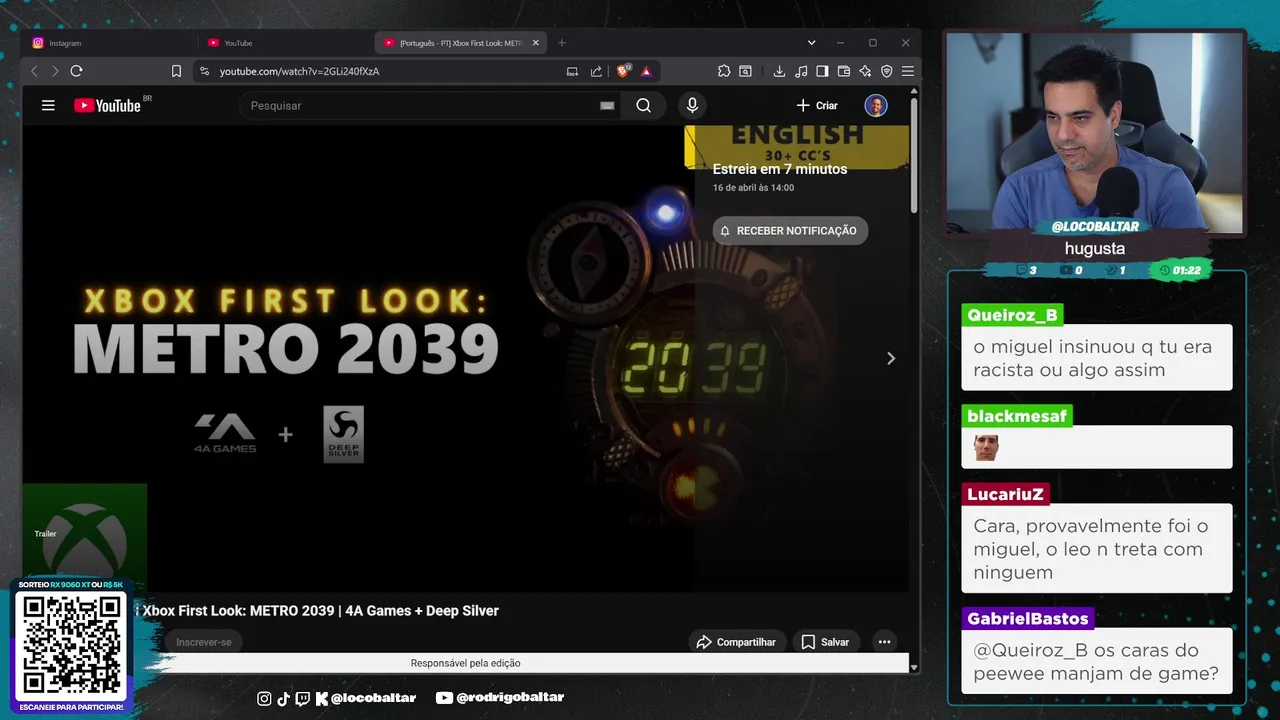1280x720 pixels.
Task: Start voice search with the microphone
Action: coord(692,105)
